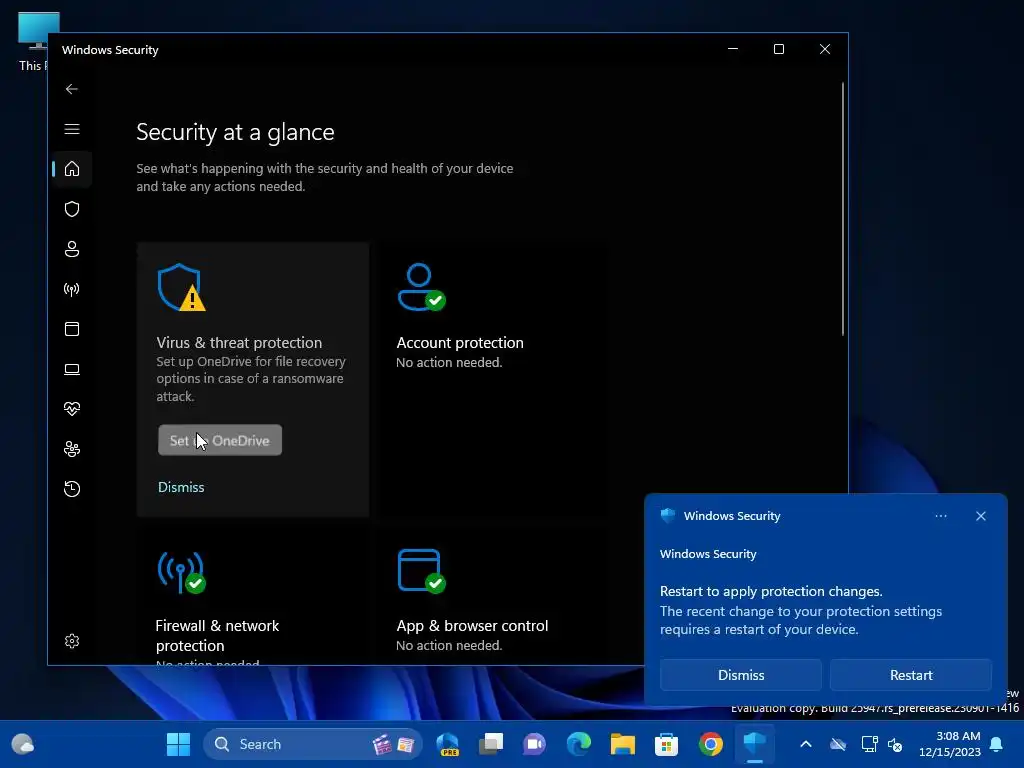This screenshot has width=1024, height=768.
Task: Click the App & browser control tile icon
Action: pos(421,571)
